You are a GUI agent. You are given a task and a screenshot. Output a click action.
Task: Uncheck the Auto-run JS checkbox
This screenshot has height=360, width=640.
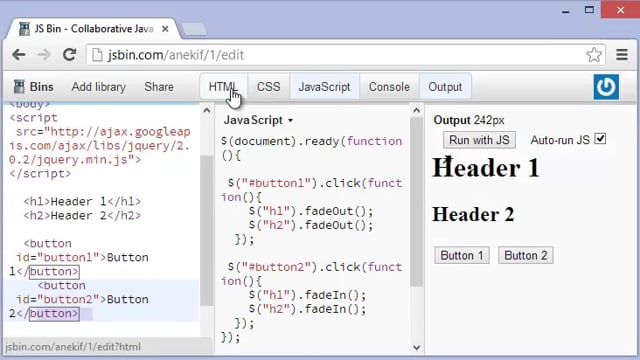tap(600, 139)
